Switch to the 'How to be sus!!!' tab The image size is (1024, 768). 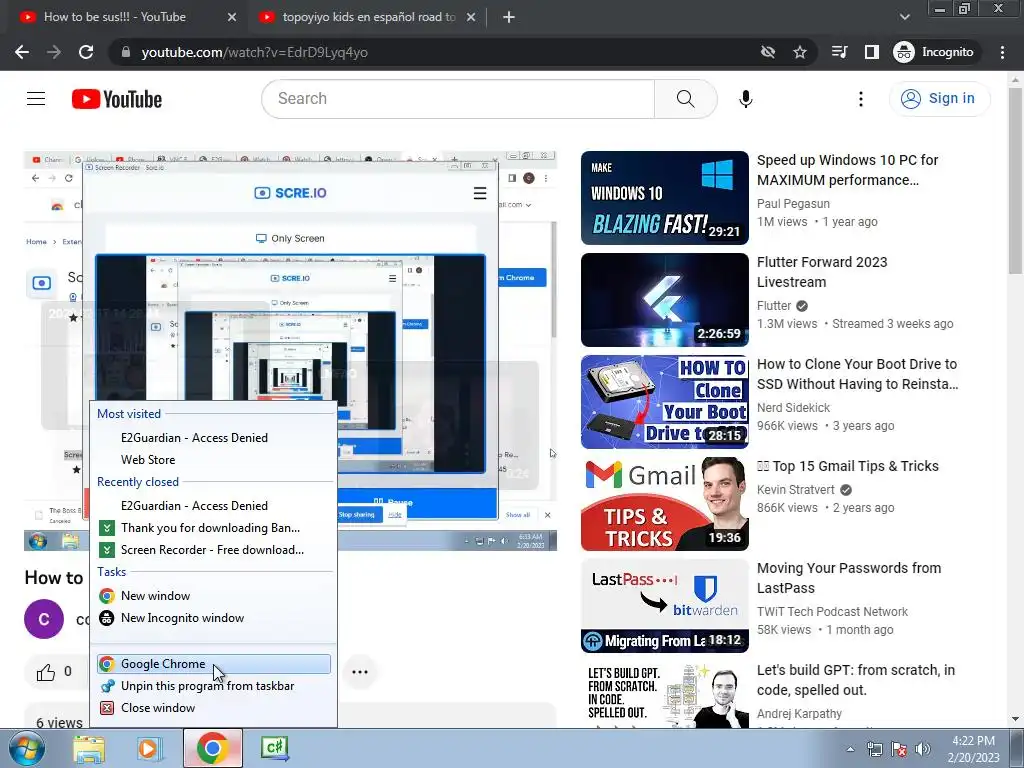coord(115,17)
